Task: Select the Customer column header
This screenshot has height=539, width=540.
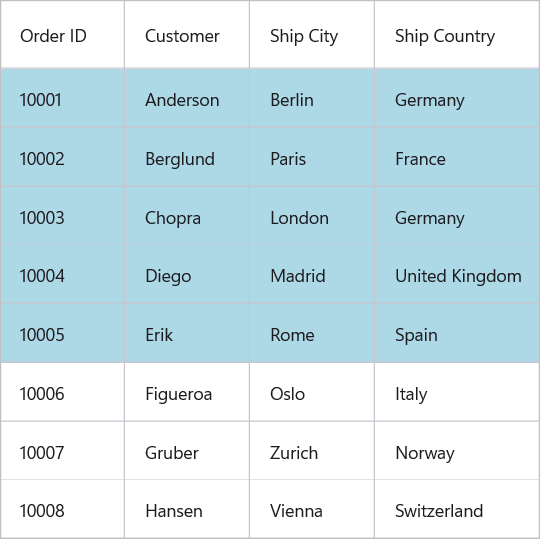Action: pos(187,34)
